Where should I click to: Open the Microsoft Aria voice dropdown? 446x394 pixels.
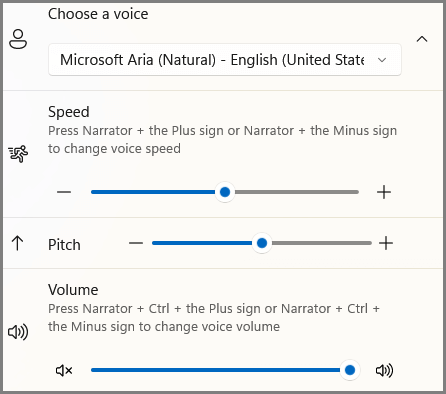(225, 60)
